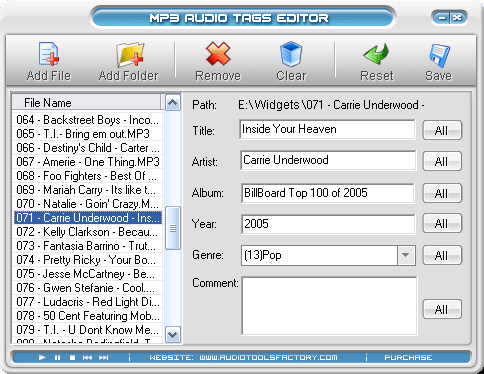Open the www.audiotoolsfactory.com website link
Screen dimensions: 484x374
coord(268,357)
